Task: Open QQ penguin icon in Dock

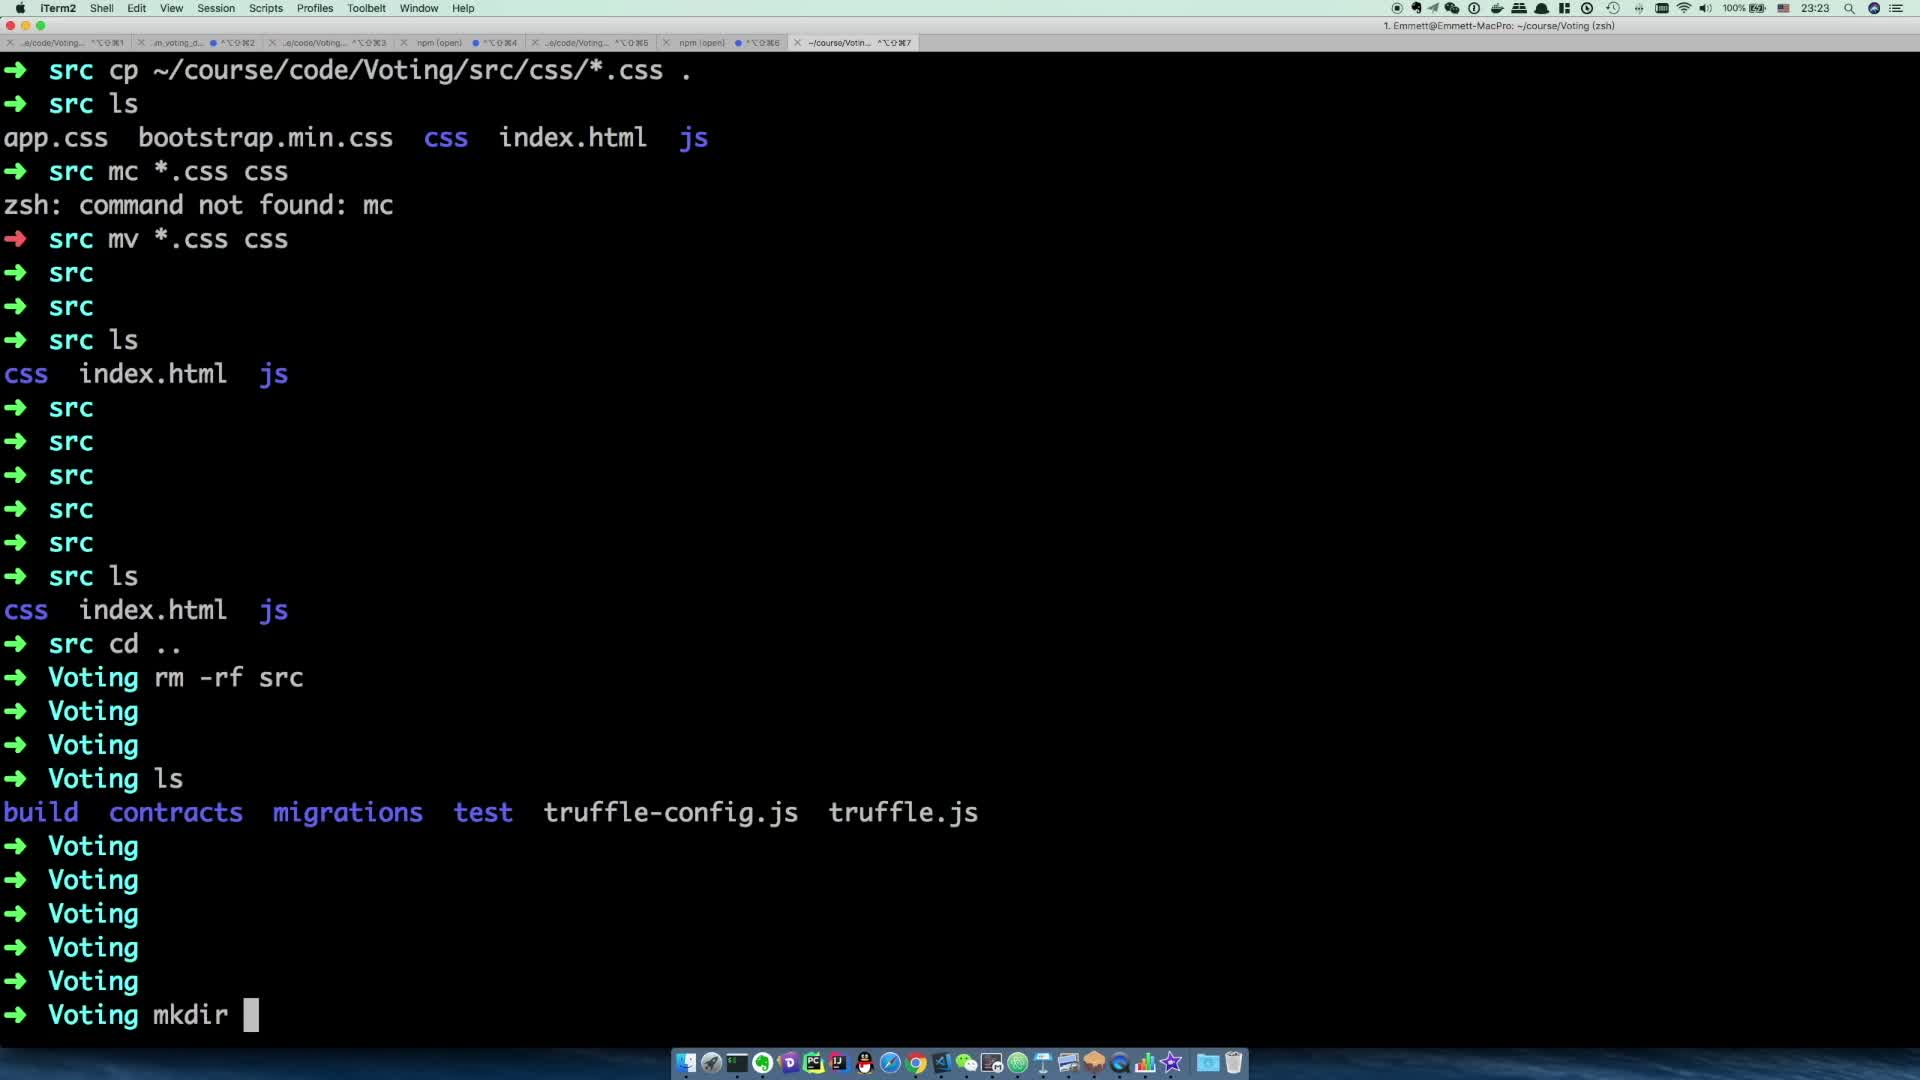Action: [x=865, y=1062]
